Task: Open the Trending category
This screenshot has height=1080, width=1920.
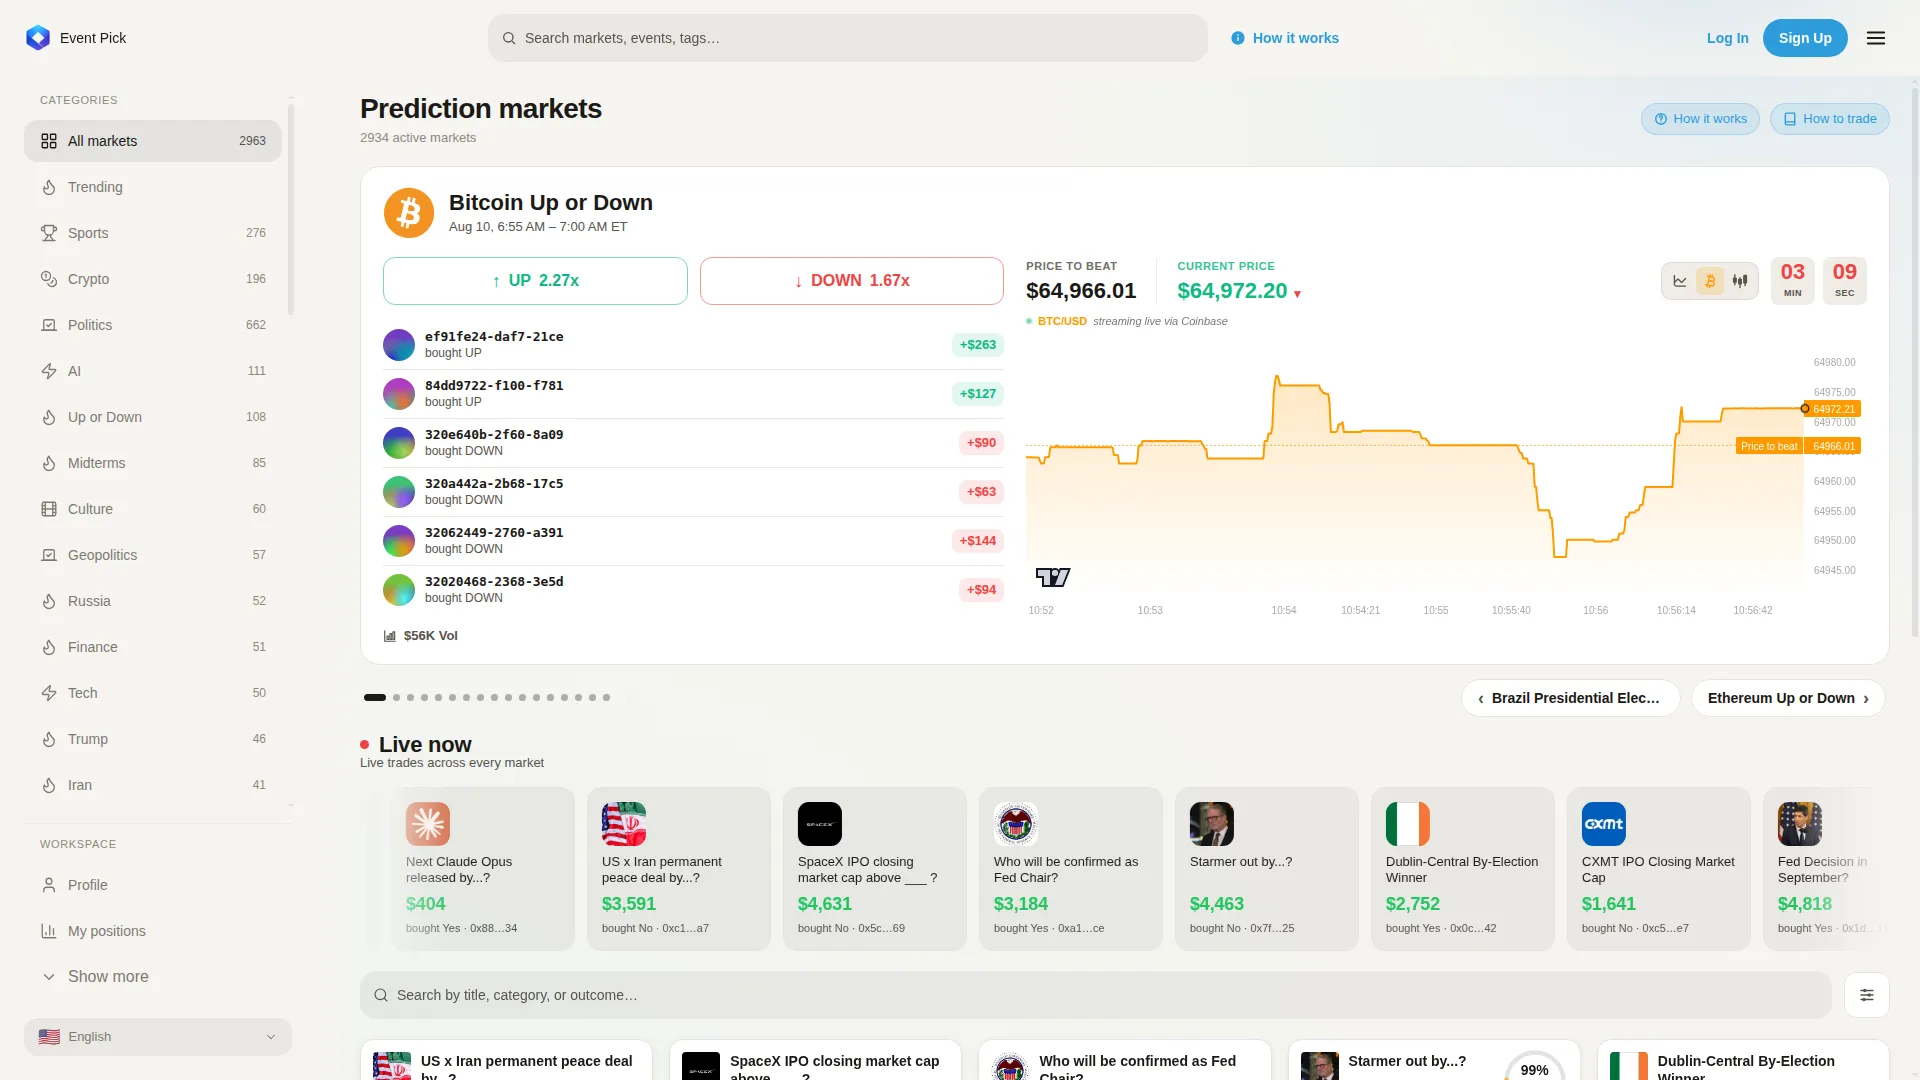Action: tap(153, 187)
